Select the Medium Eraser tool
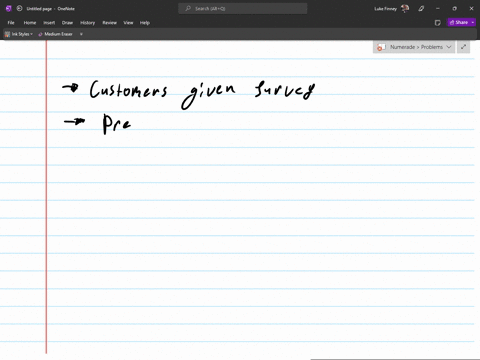Viewport: 480px width, 360px height. (x=55, y=34)
